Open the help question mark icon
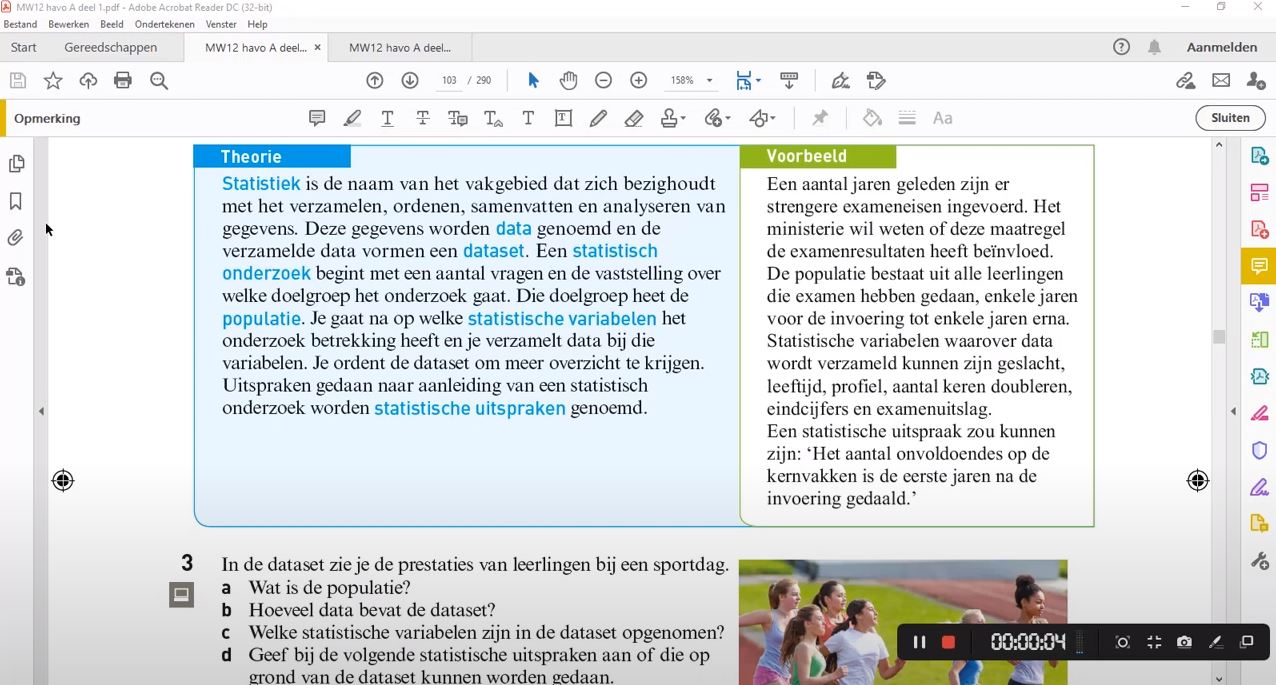Screen dimensions: 1276x685 point(1121,47)
